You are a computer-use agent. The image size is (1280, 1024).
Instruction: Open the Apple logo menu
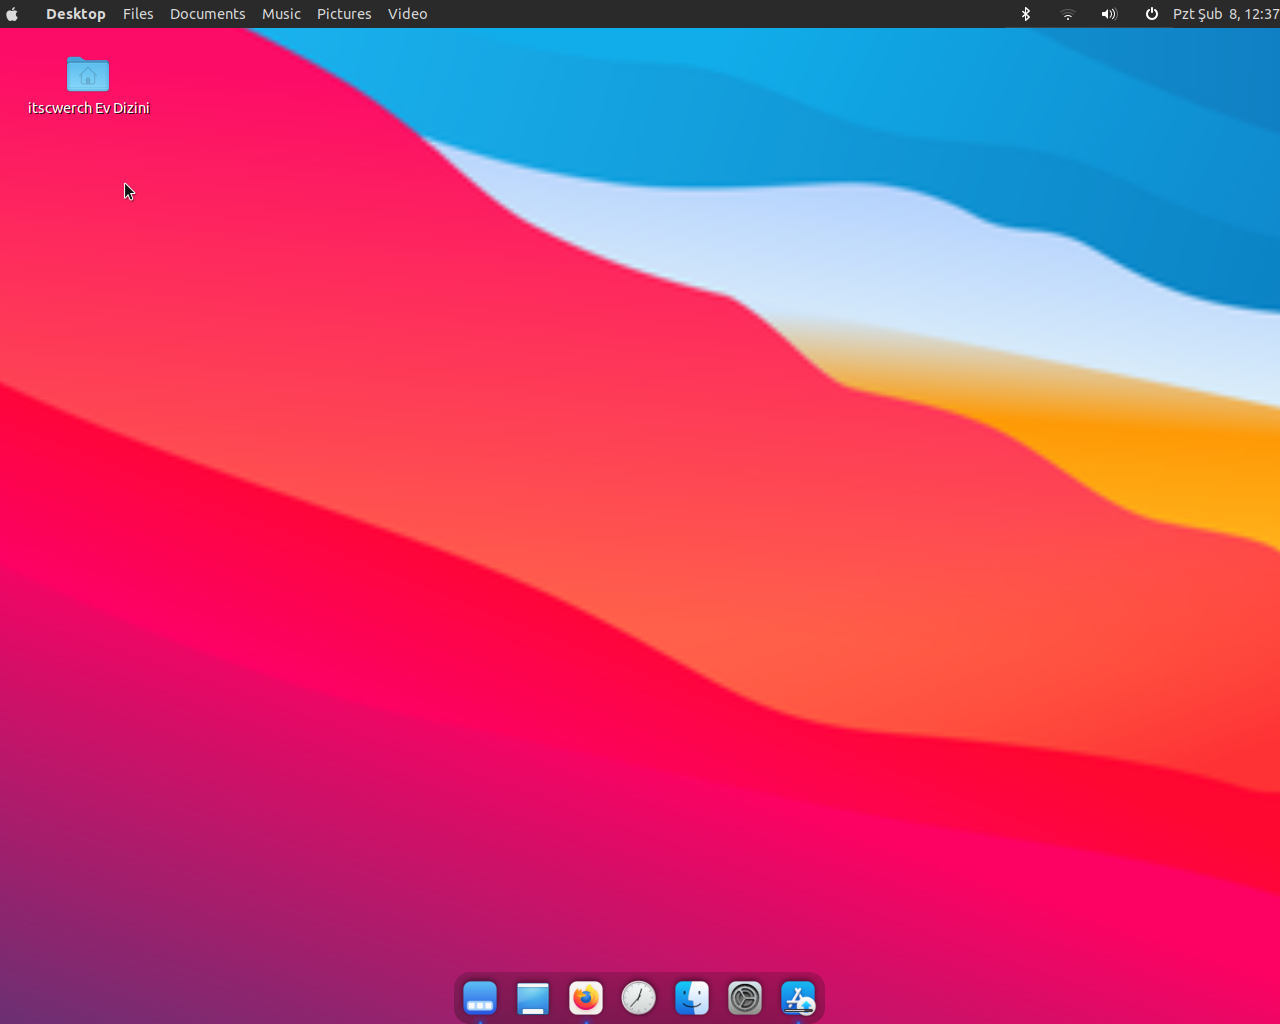(x=12, y=14)
